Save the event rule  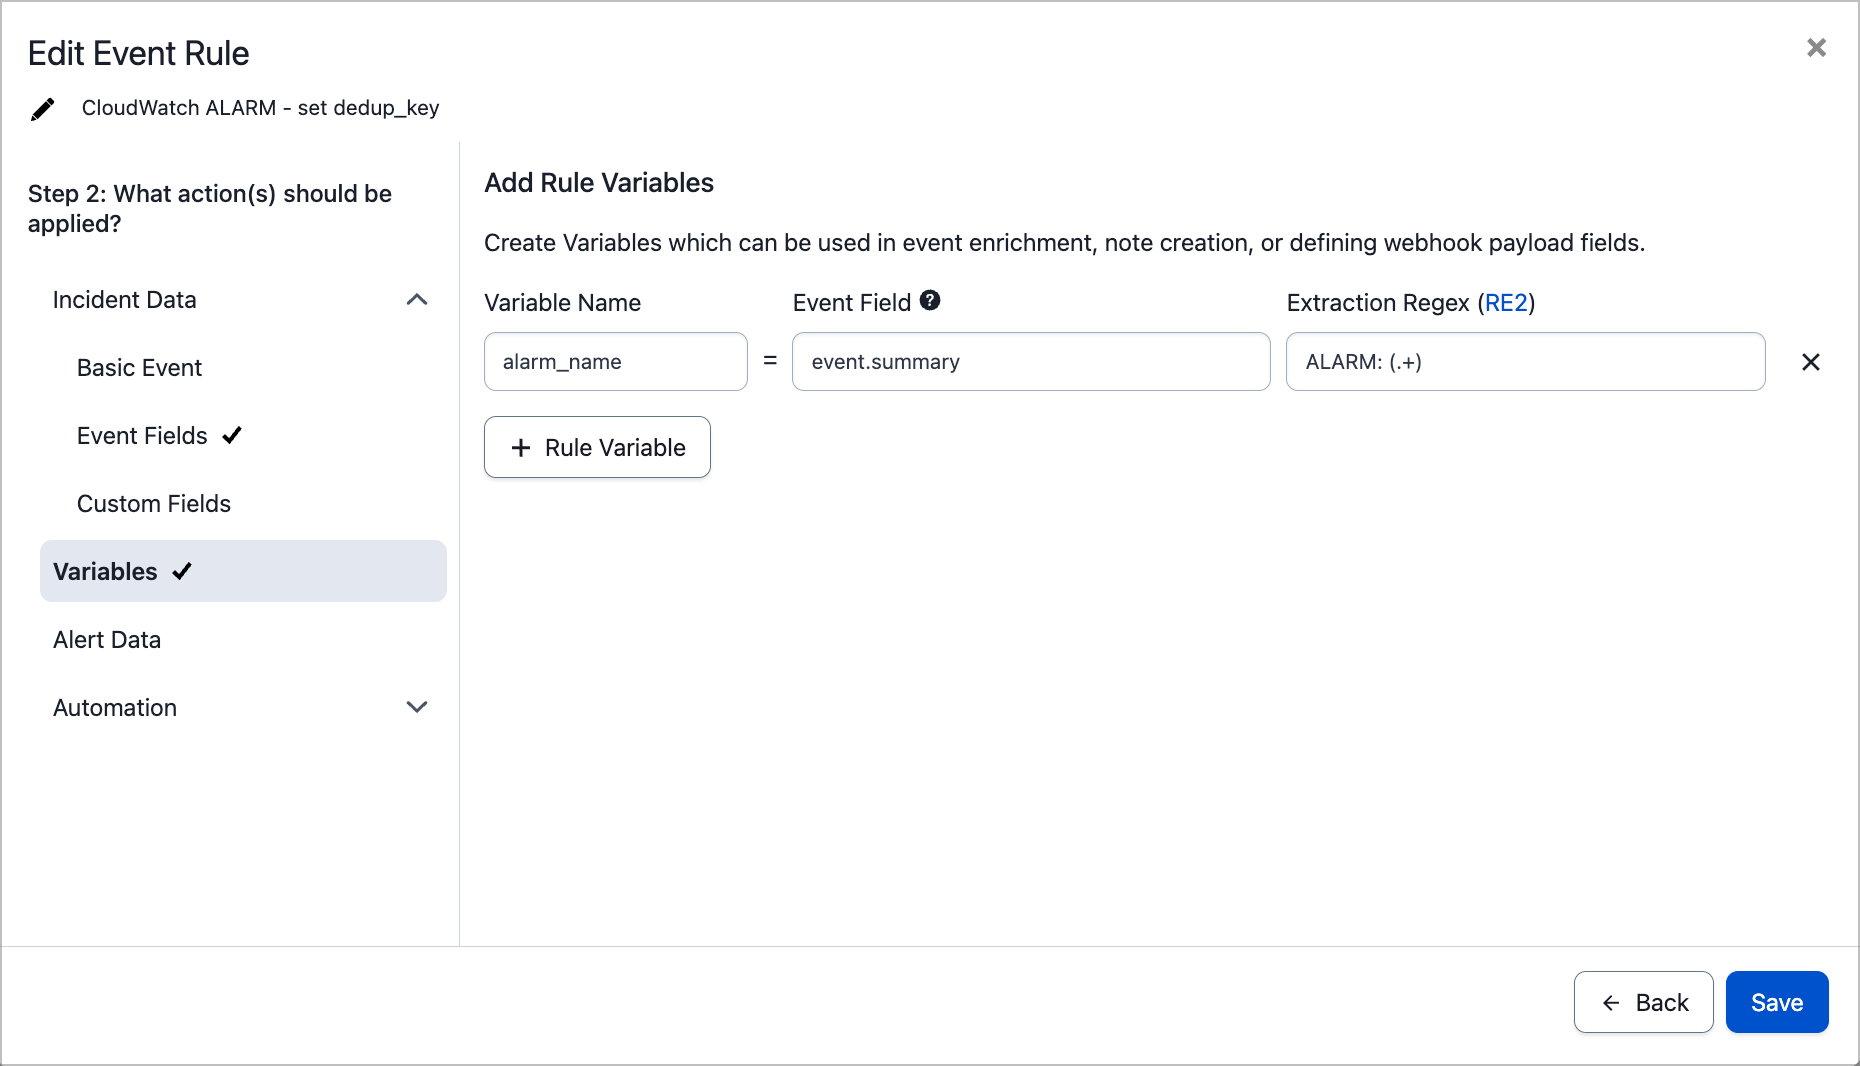pyautogui.click(x=1776, y=1002)
